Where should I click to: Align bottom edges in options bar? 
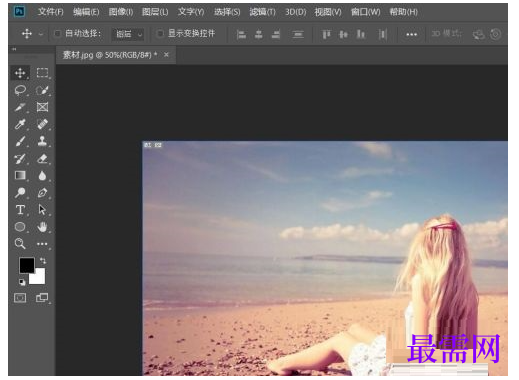pos(361,34)
